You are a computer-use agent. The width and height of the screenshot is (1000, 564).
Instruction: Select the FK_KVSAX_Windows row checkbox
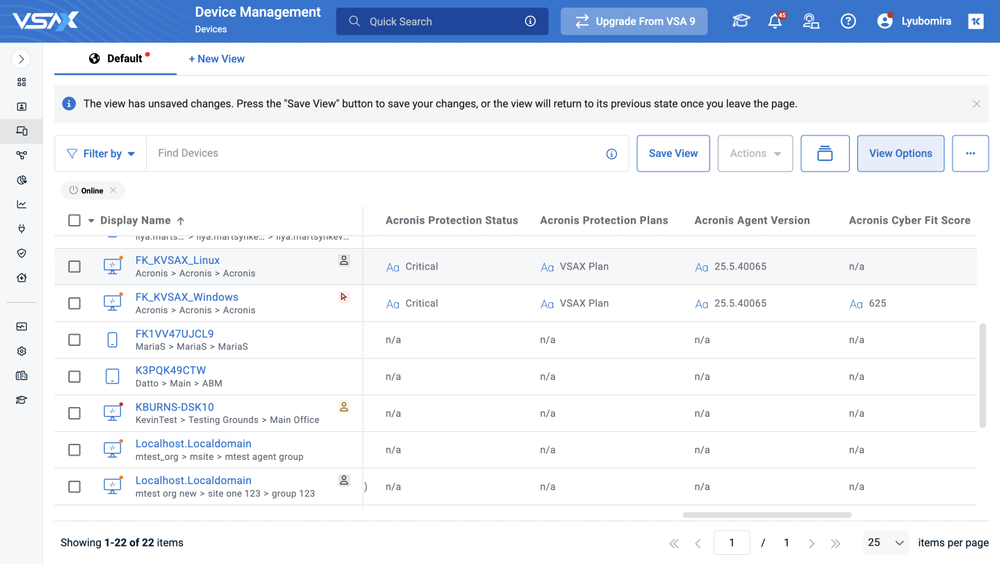(x=74, y=303)
